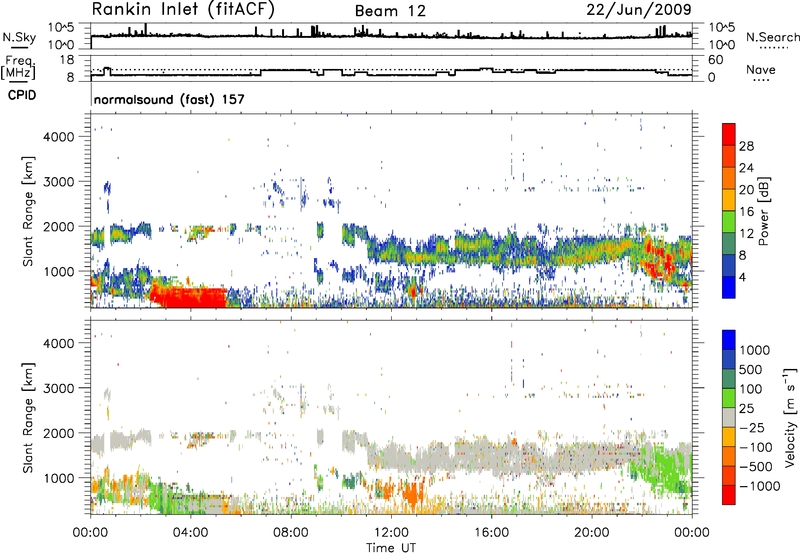Click the '04:00' time tick label
Image resolution: width=800 pixels, height=554 pixels.
(190, 533)
